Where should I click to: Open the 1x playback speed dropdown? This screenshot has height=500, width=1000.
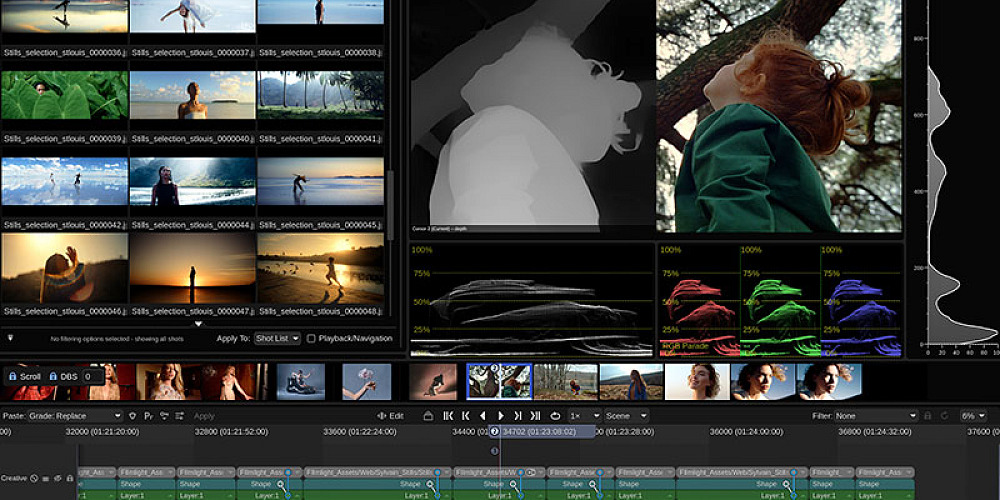point(584,416)
